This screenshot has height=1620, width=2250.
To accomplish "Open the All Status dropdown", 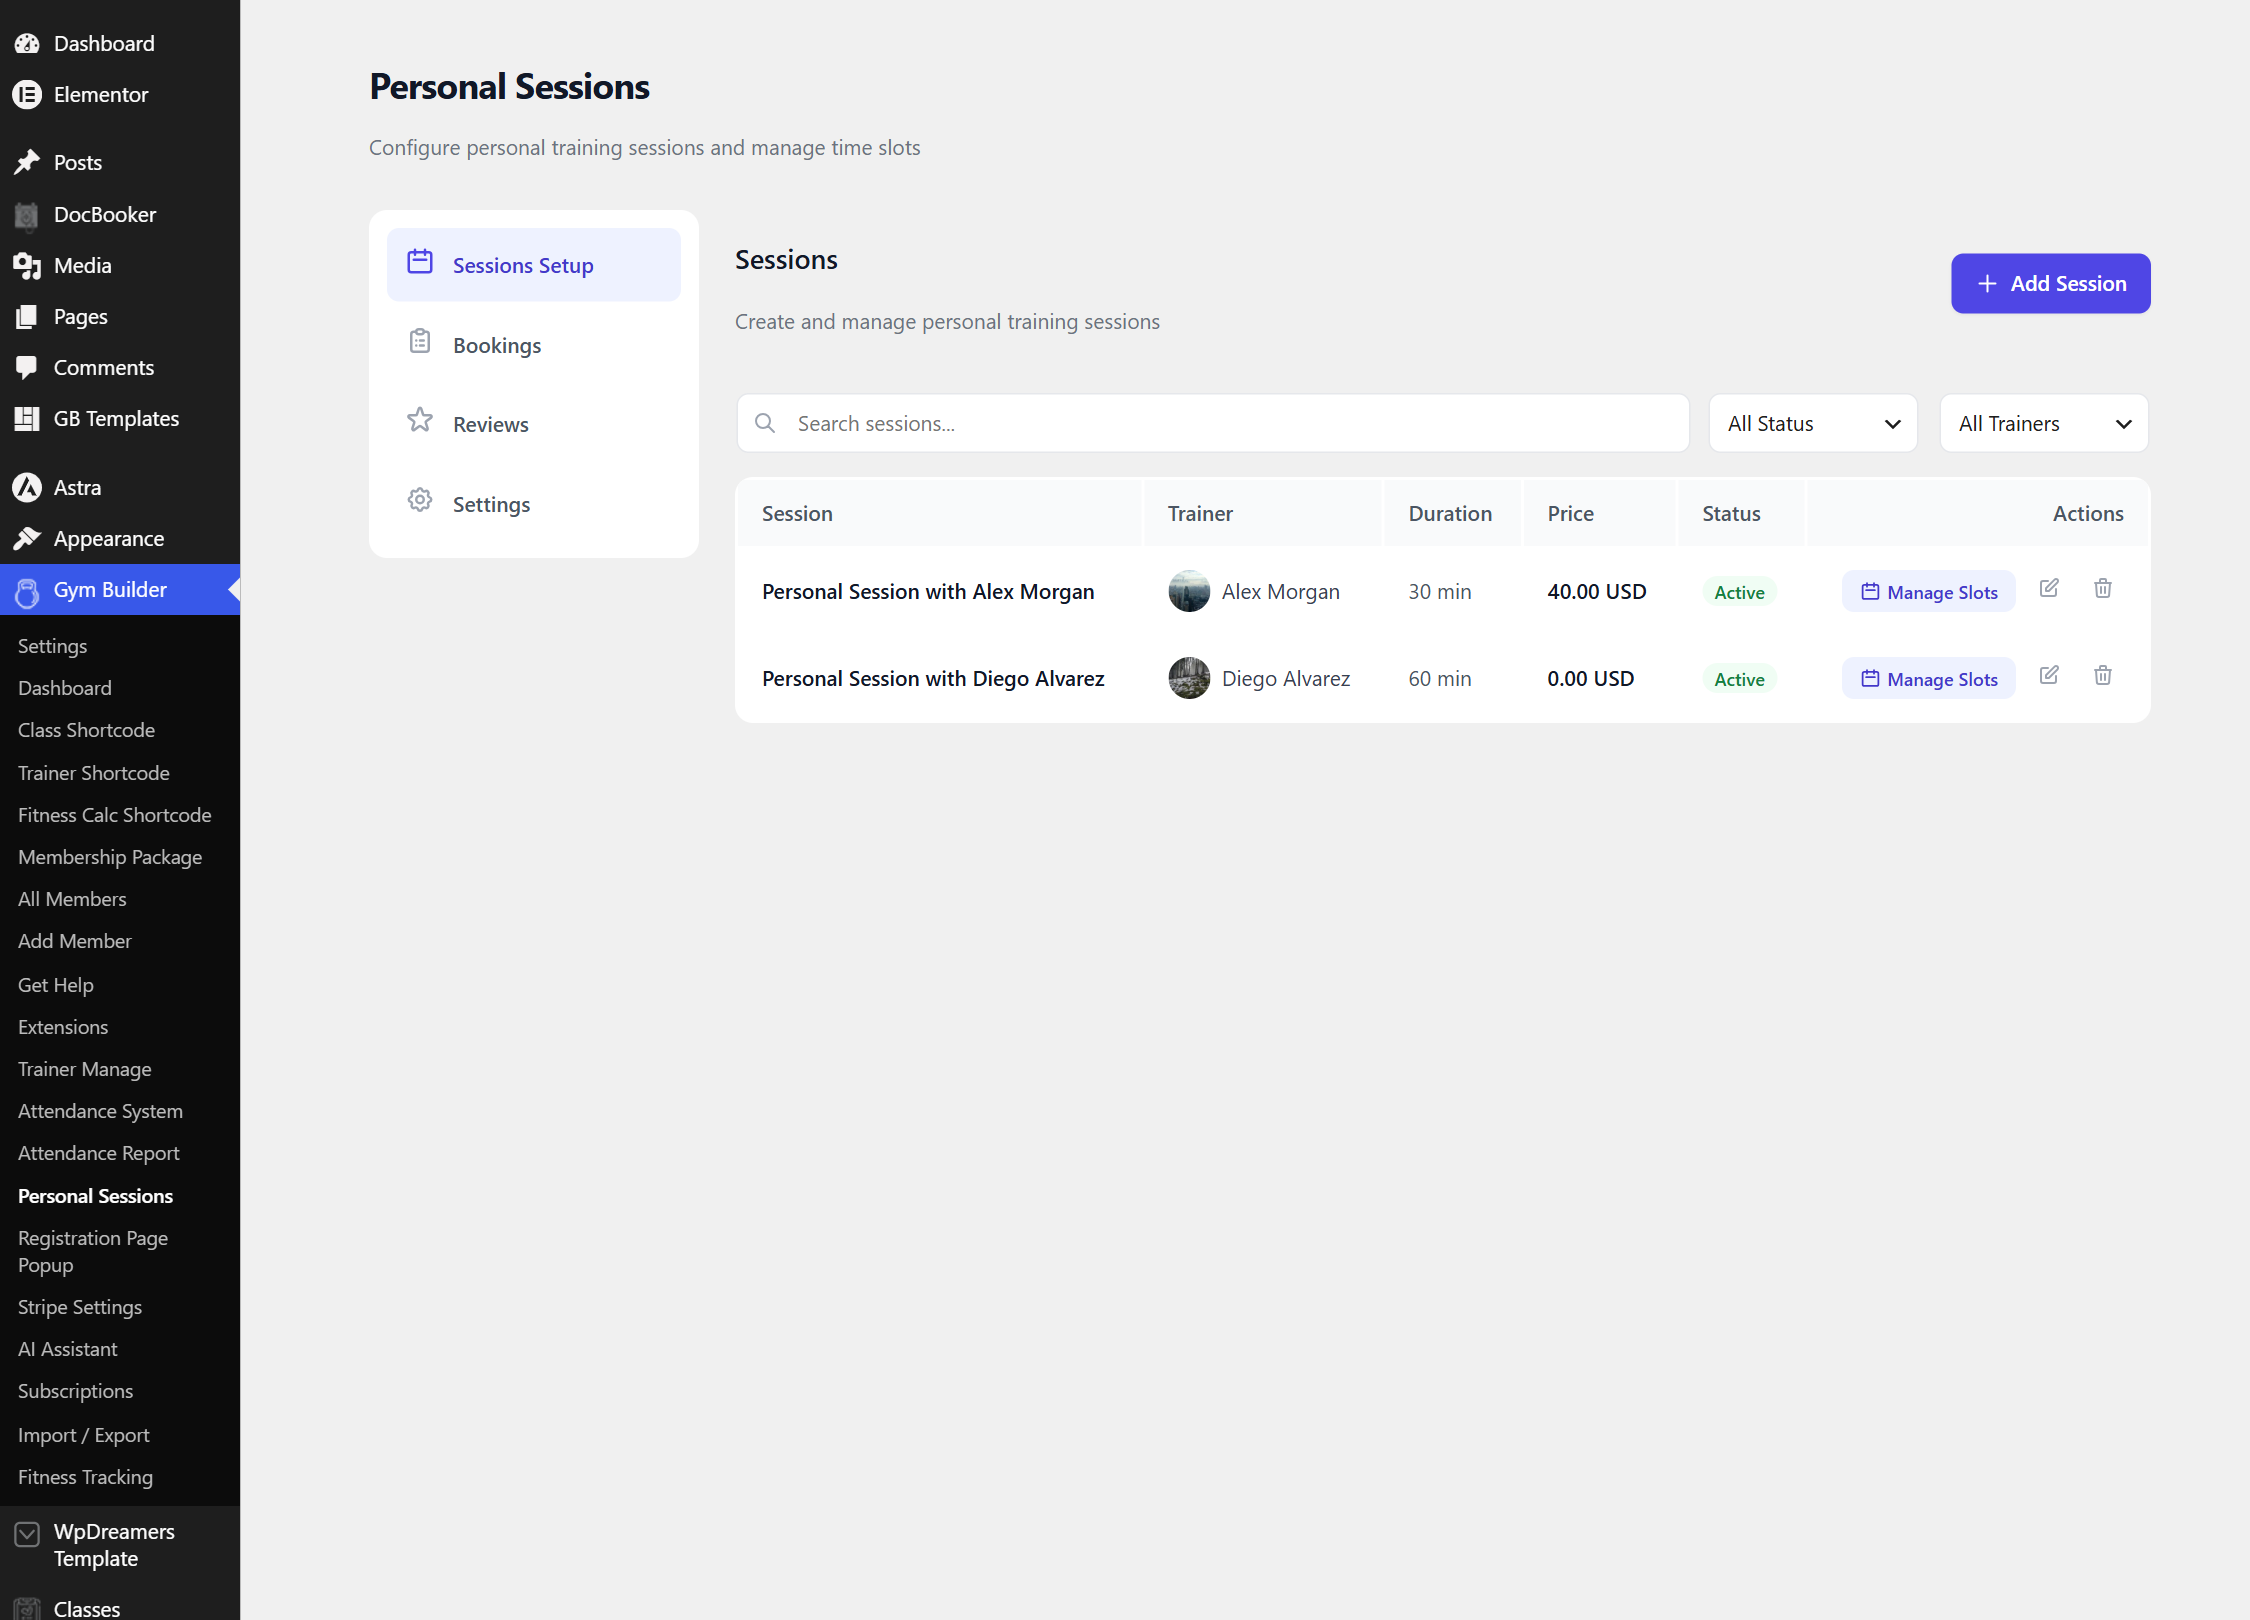I will coord(1813,423).
